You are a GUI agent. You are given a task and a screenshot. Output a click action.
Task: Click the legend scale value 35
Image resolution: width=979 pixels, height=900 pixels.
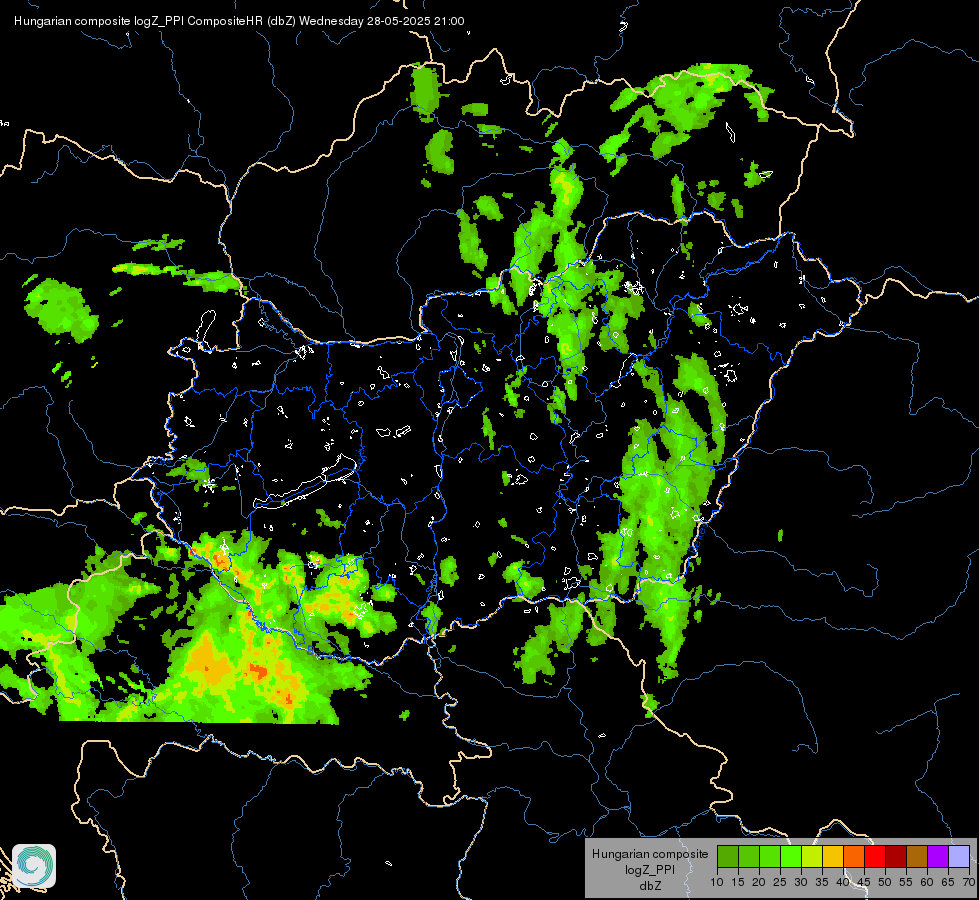coord(822,882)
